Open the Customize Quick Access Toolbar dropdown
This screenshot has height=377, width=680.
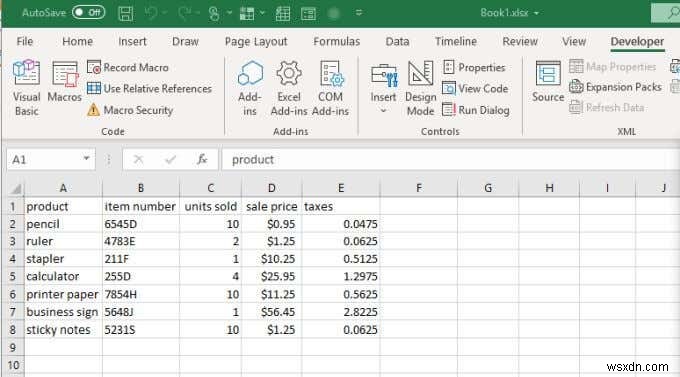tap(359, 13)
